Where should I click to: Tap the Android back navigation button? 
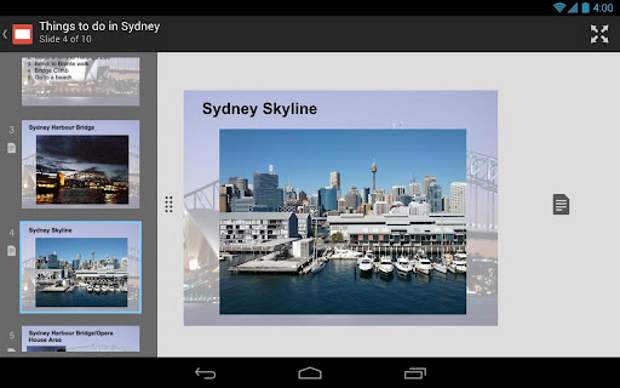[206, 373]
